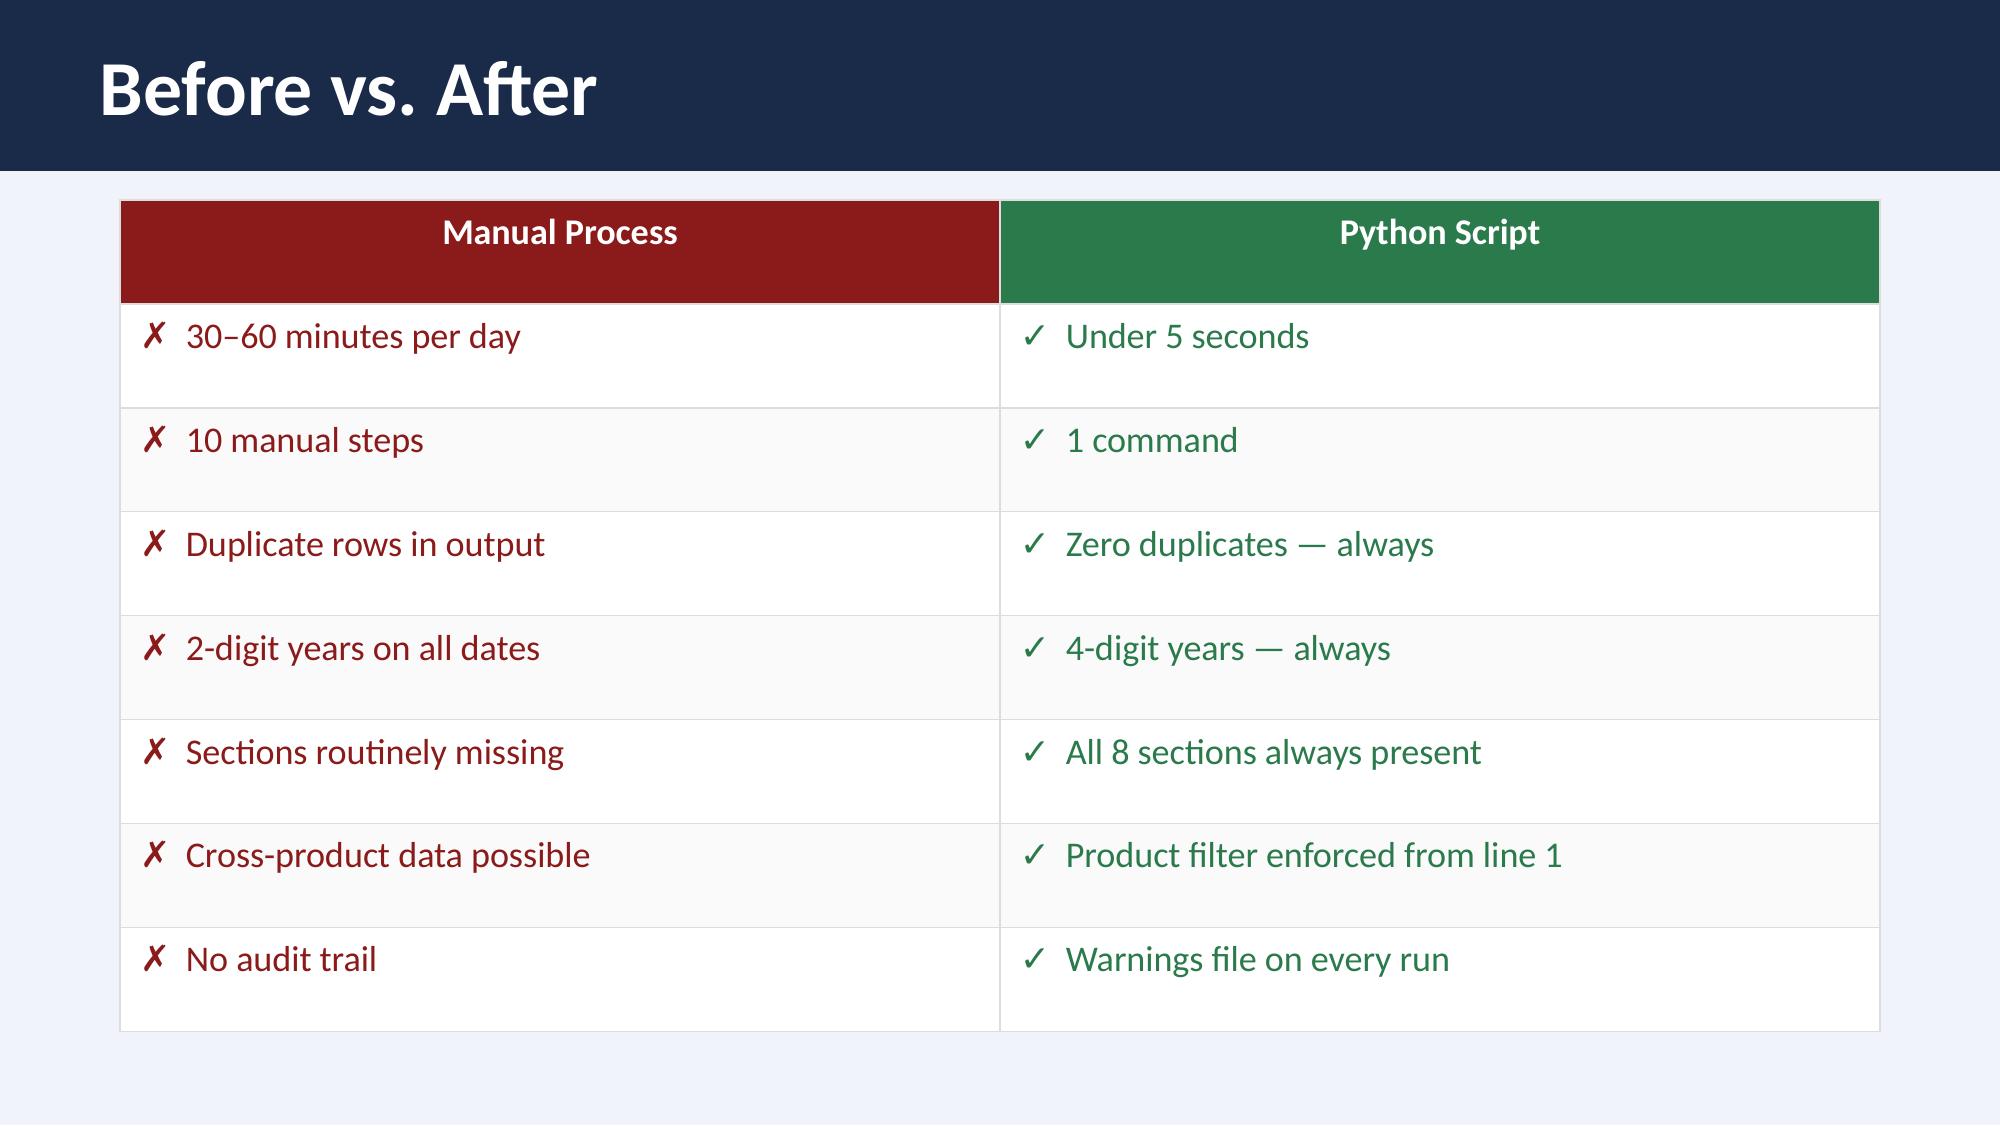The height and width of the screenshot is (1126, 2000).
Task: Click the X icon next to "No audit trail"
Action: click(154, 959)
